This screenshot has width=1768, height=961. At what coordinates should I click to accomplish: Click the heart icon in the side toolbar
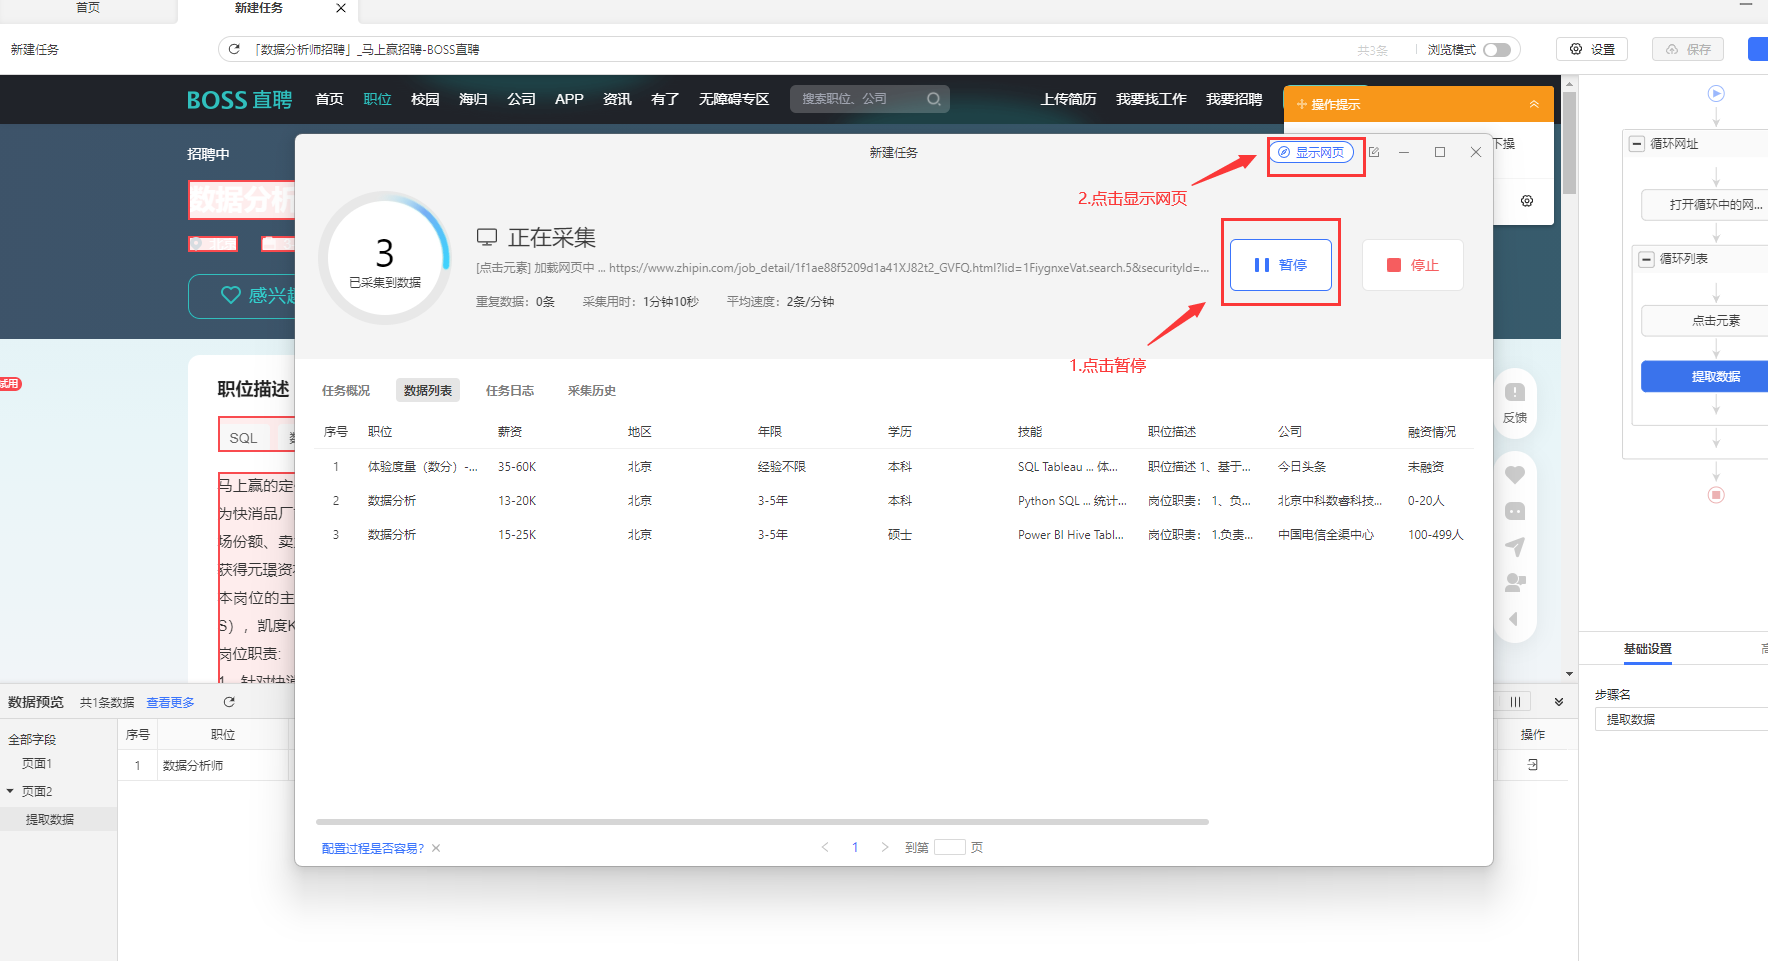(1515, 475)
